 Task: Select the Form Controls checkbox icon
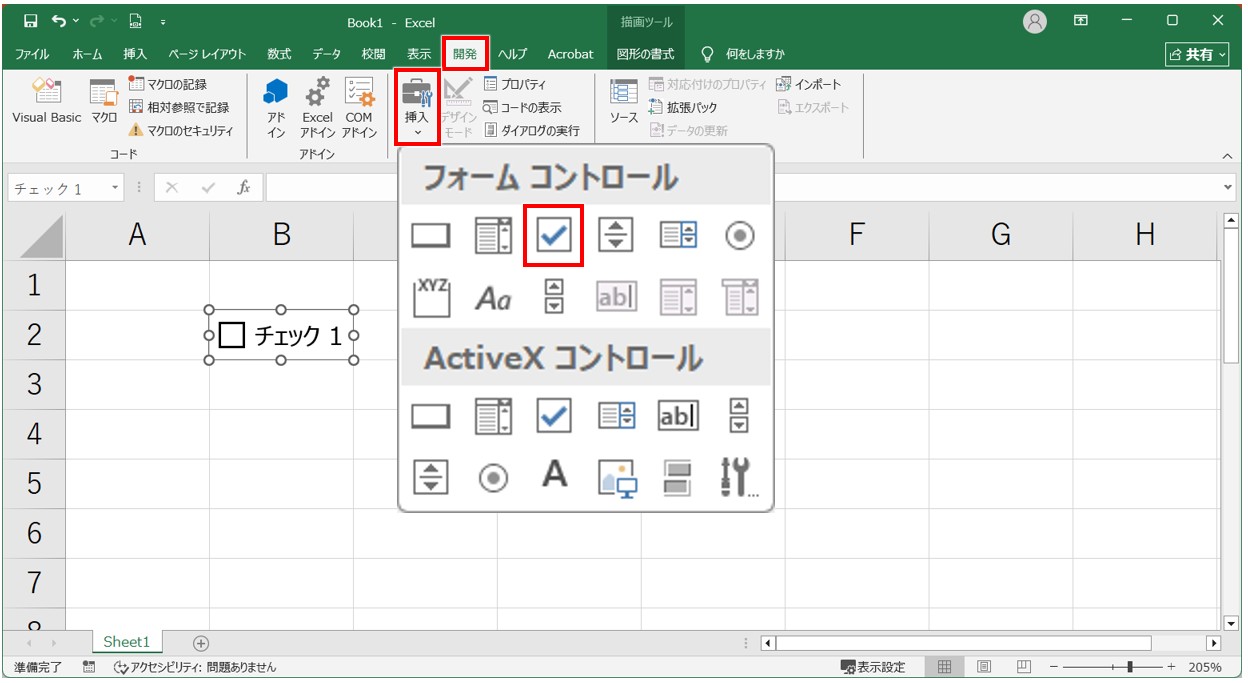[x=553, y=236]
